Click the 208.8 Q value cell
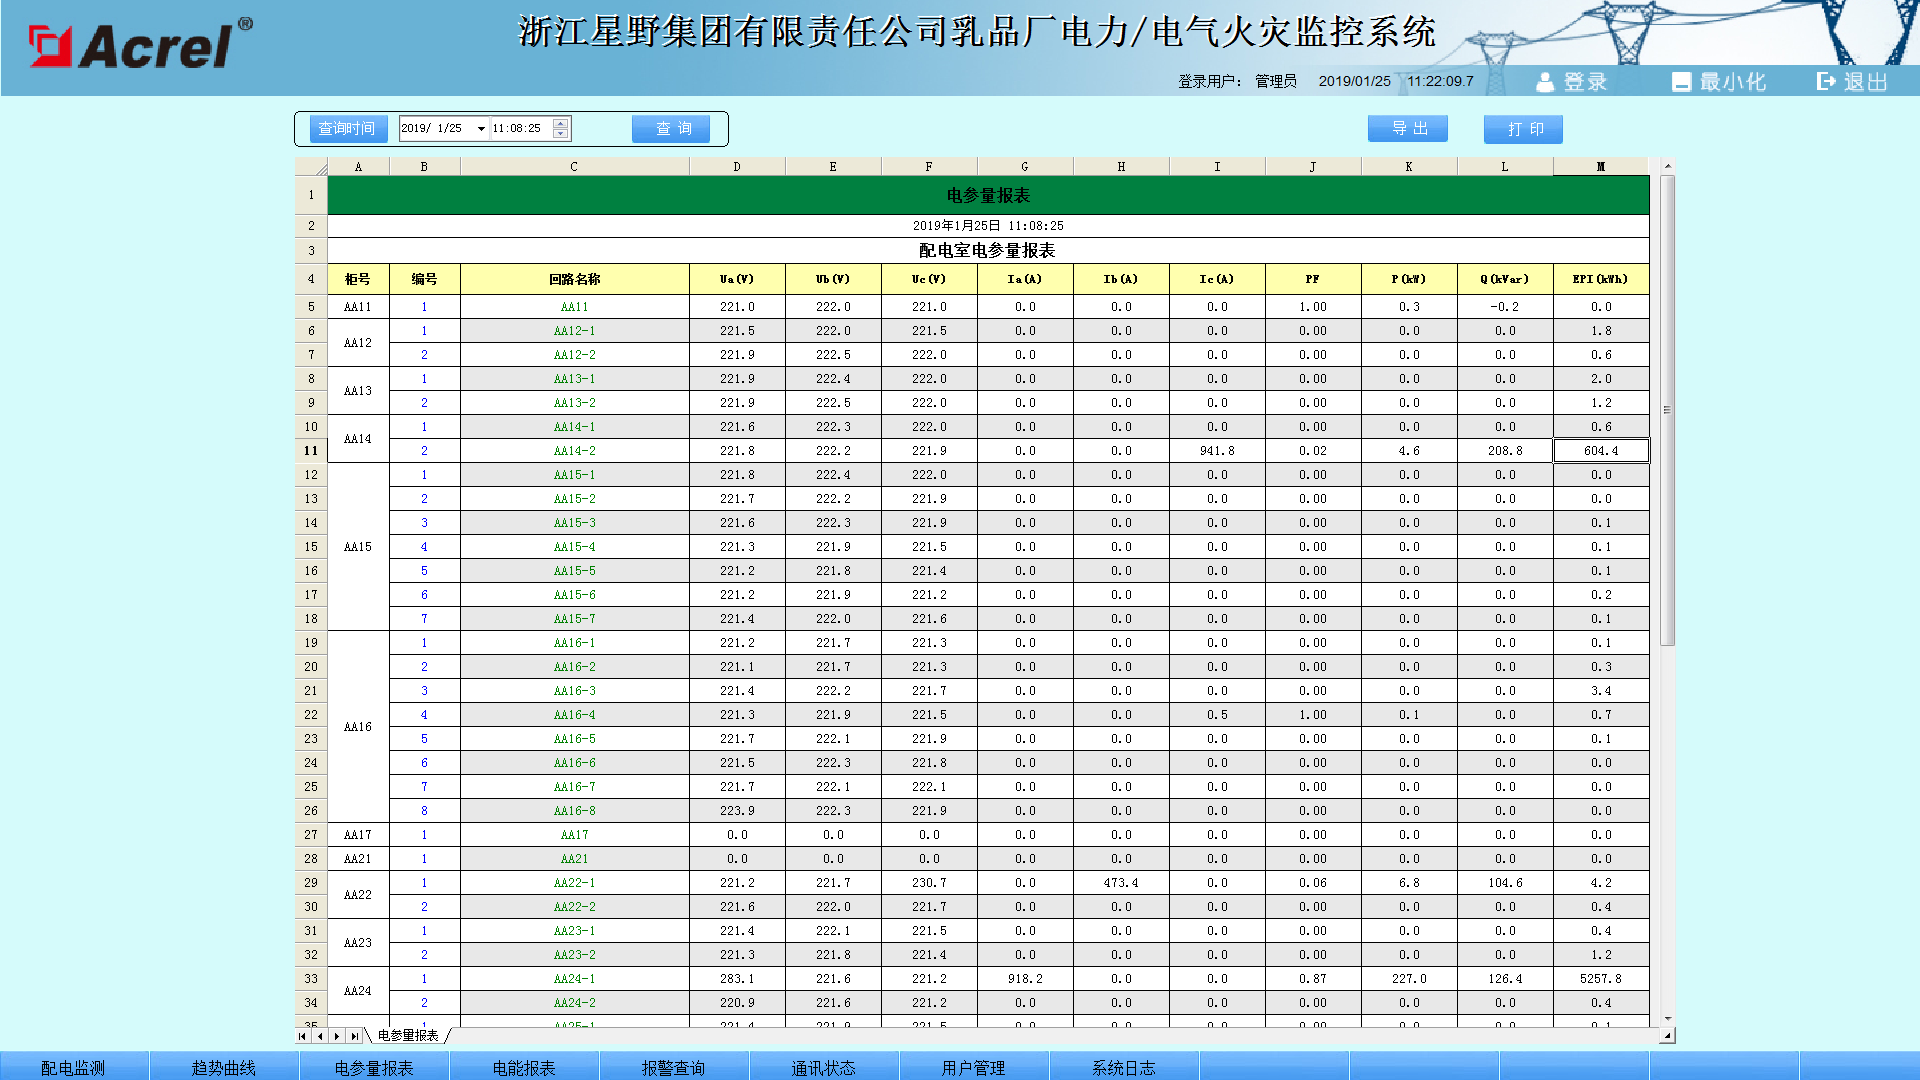Image resolution: width=1920 pixels, height=1080 pixels. 1505,451
